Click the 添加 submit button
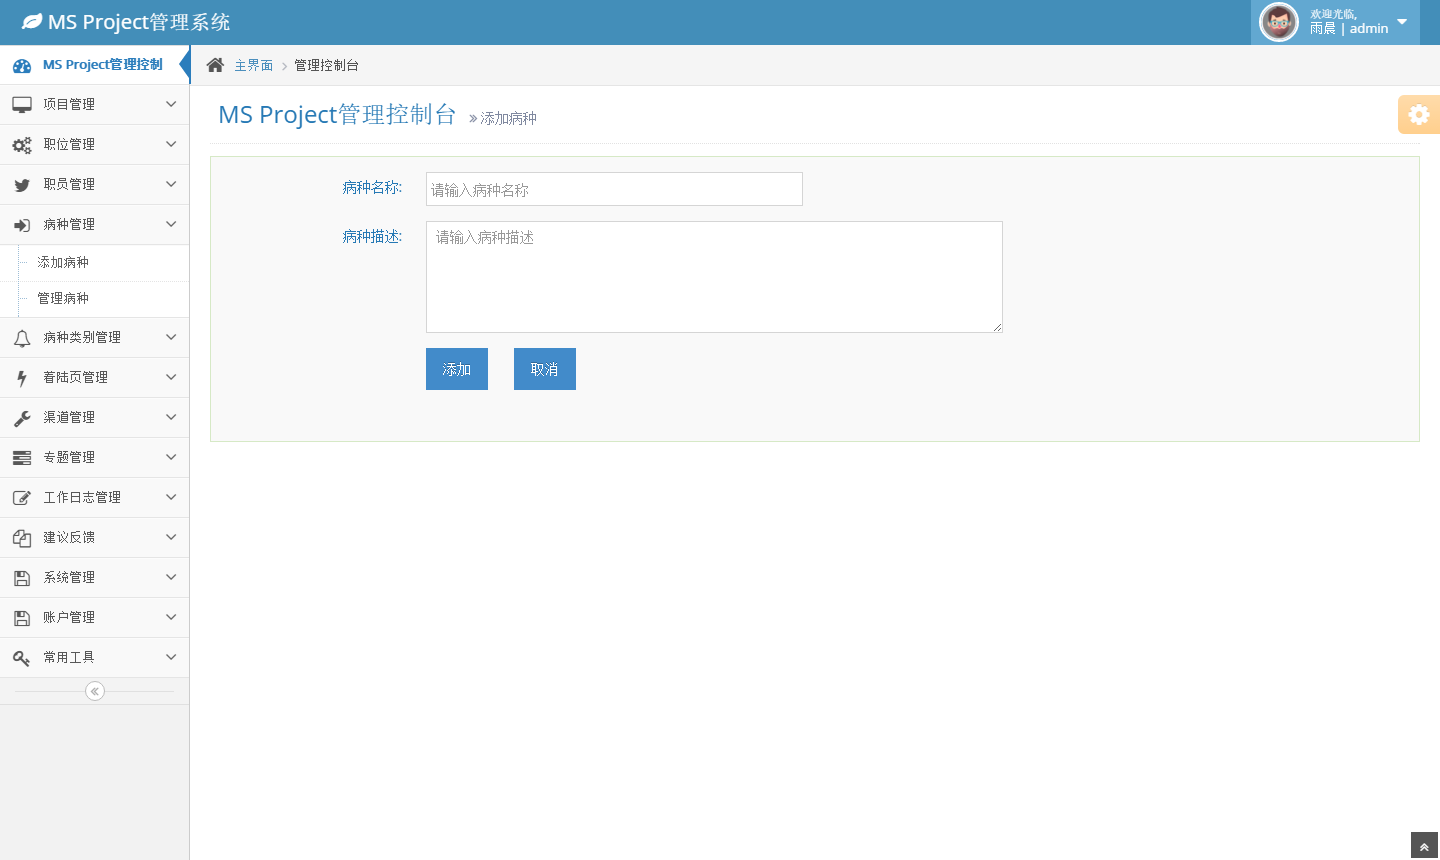This screenshot has width=1440, height=860. (x=457, y=369)
